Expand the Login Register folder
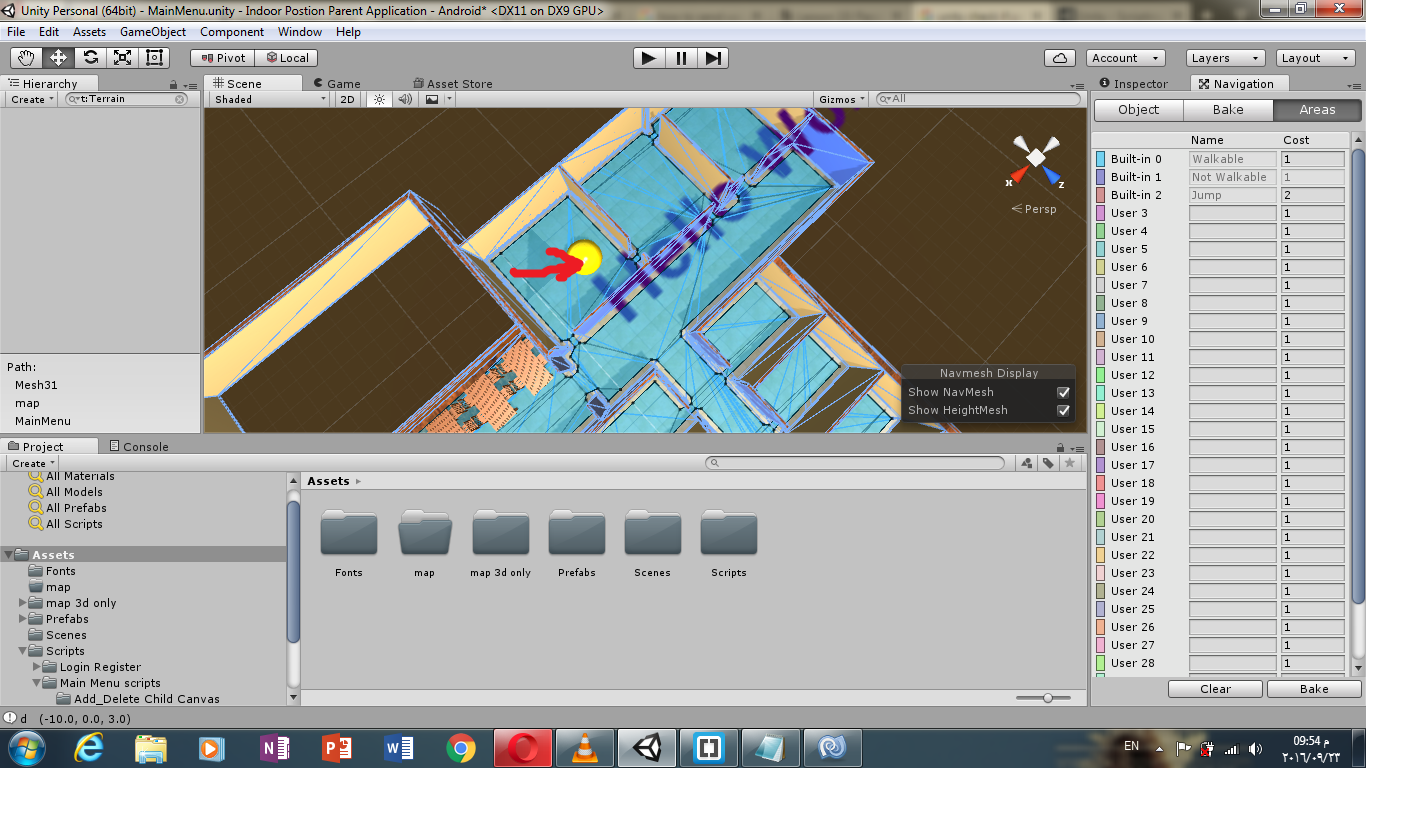The height and width of the screenshot is (840, 1416). [x=37, y=667]
